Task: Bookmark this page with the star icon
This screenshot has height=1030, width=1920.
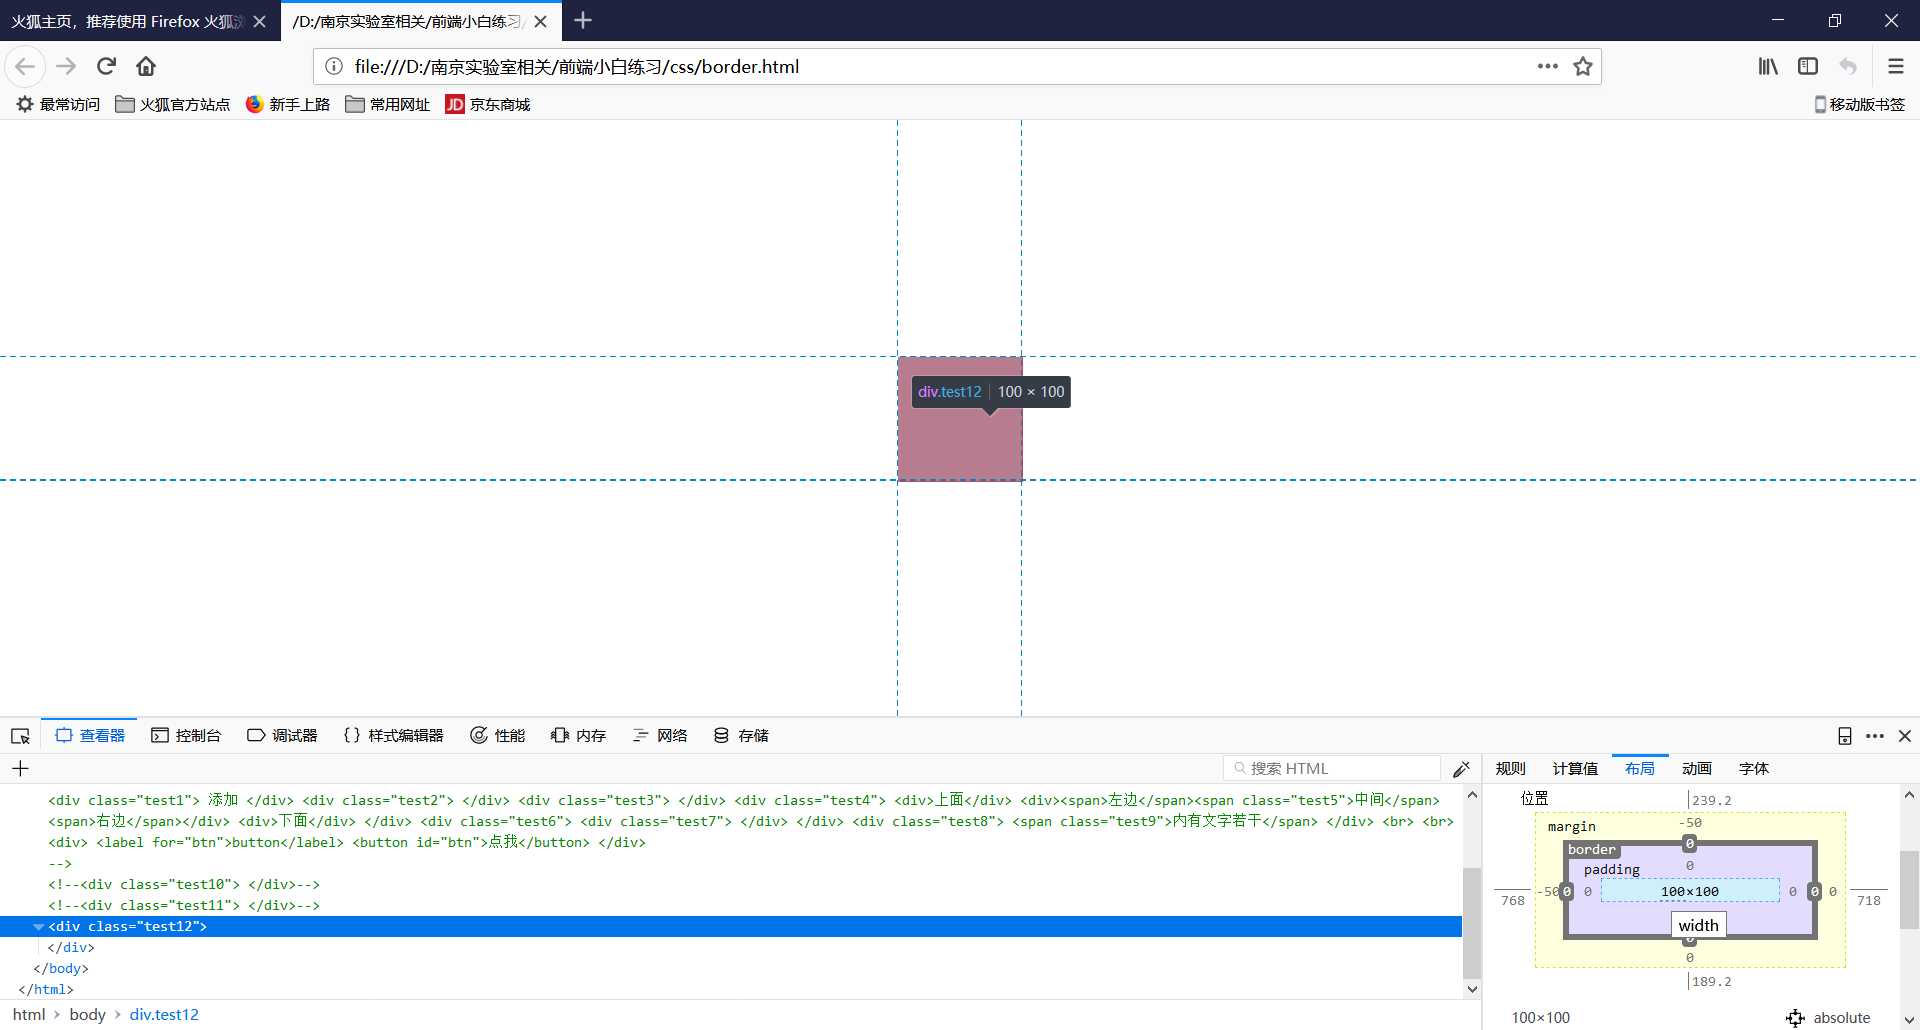Action: [x=1582, y=66]
